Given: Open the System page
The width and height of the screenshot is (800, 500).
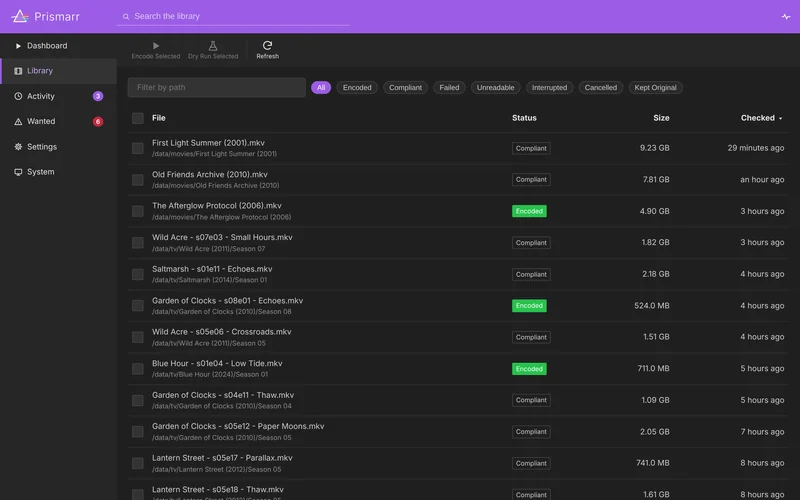Looking at the screenshot, I should click(59, 172).
